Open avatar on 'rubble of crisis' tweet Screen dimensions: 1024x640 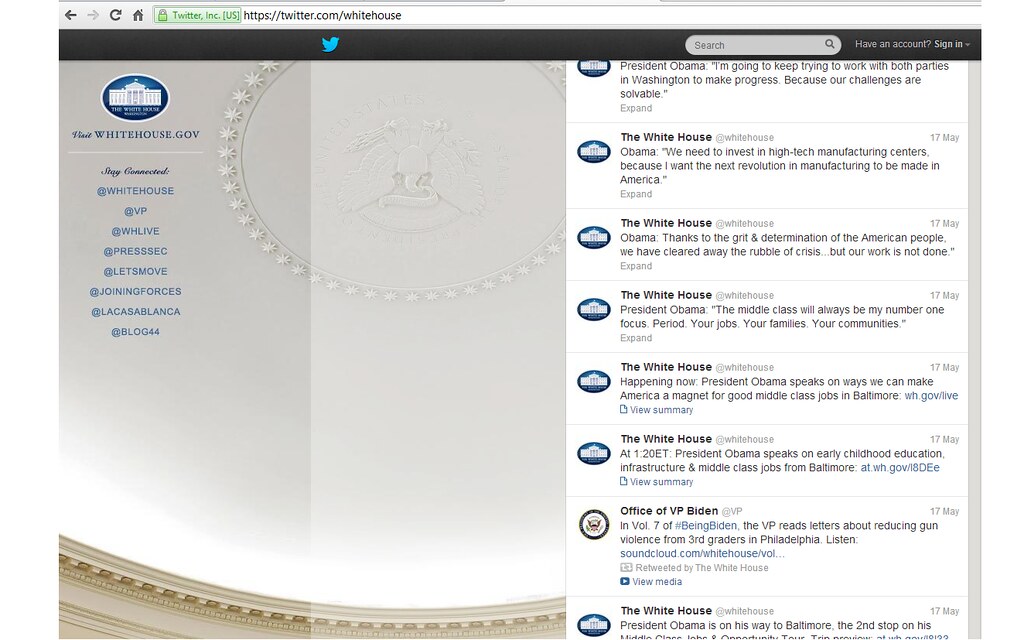[x=594, y=238]
